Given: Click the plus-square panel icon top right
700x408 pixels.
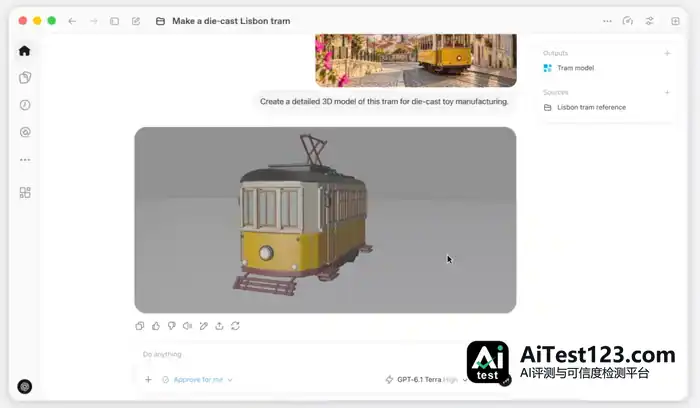Looking at the screenshot, I should 675,21.
